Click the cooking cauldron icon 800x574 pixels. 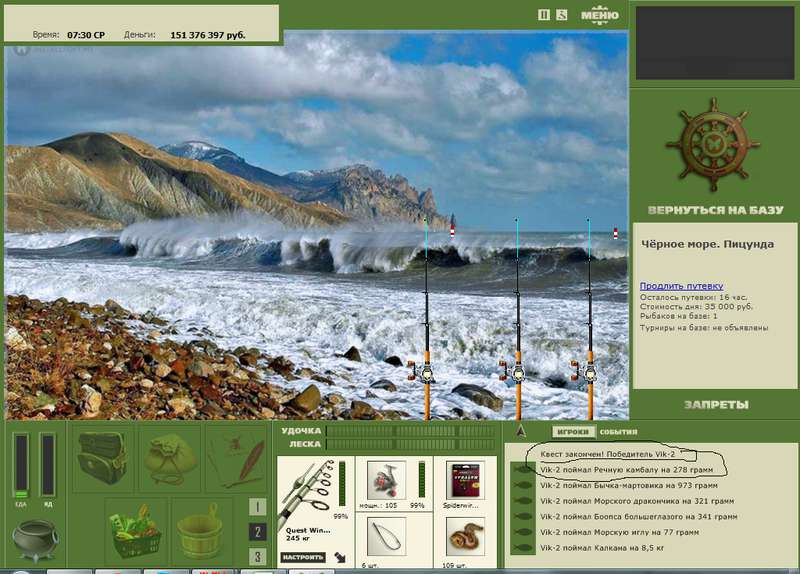tap(34, 539)
